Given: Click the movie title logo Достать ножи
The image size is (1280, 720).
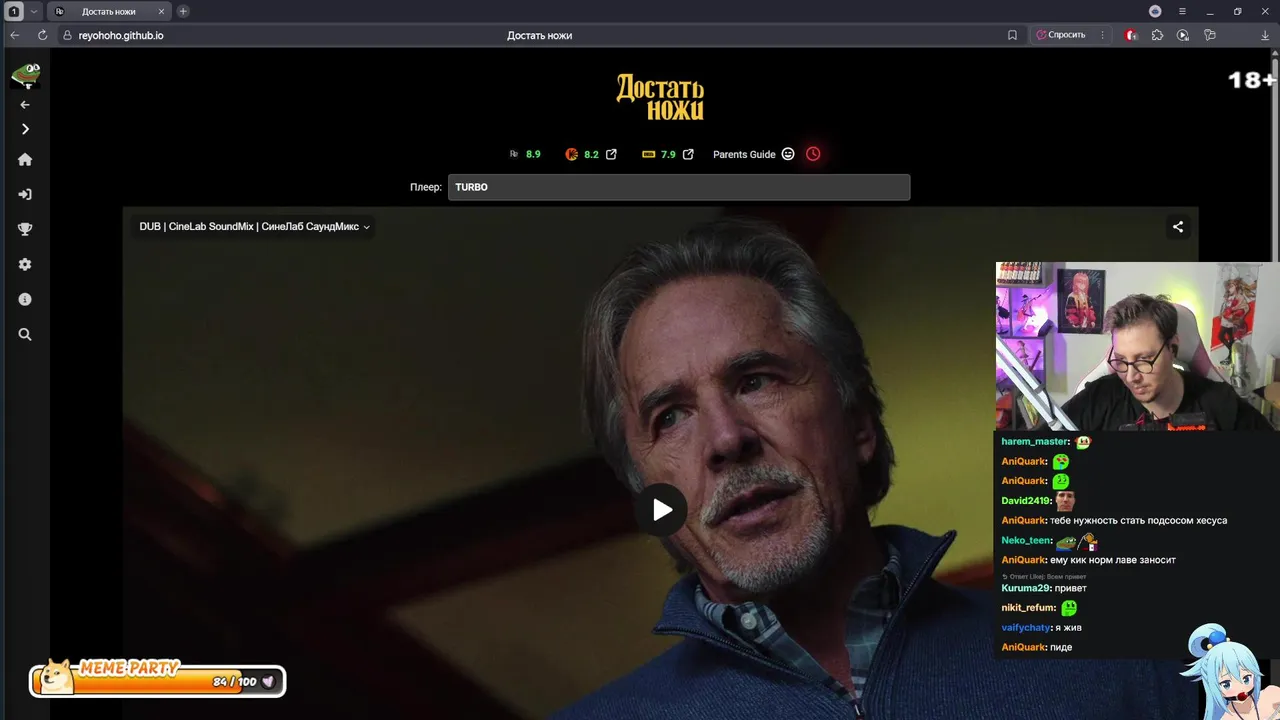Looking at the screenshot, I should coord(660,97).
